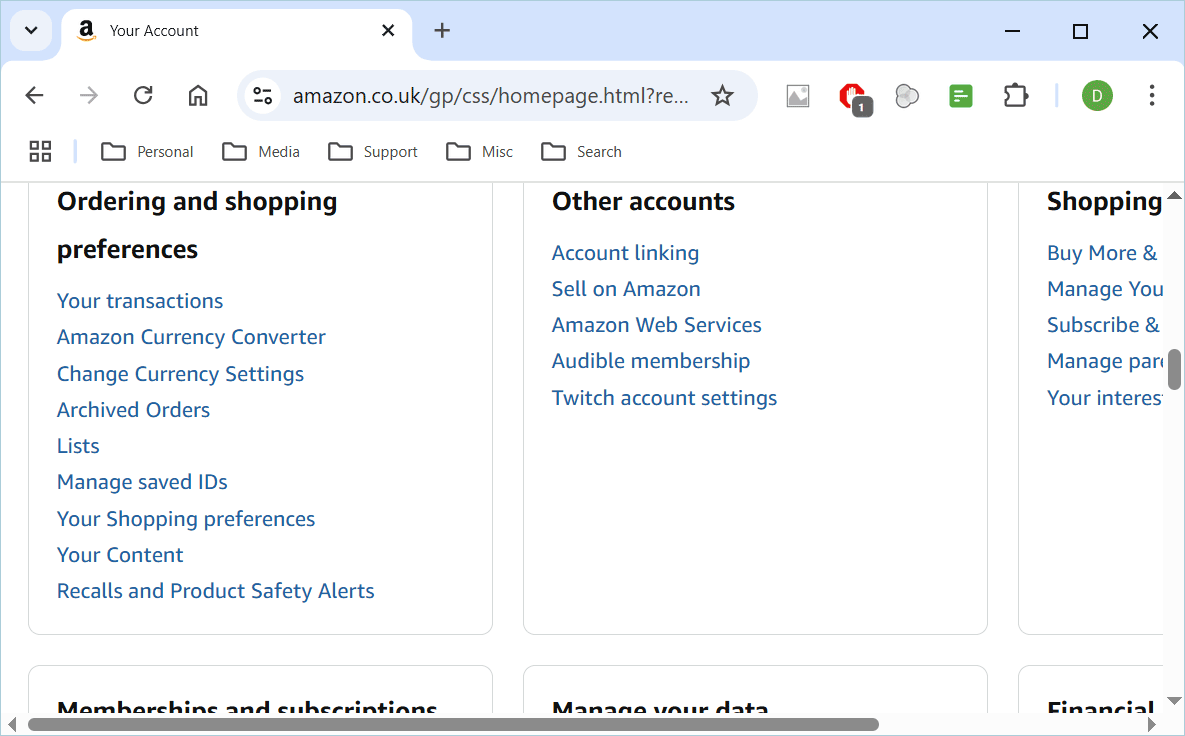1185x736 pixels.
Task: Open the apps grid on the bookmarks bar
Action: (40, 151)
